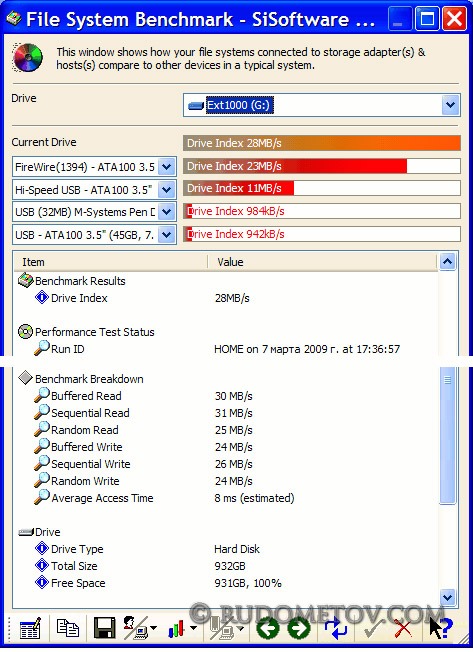Click magnifier icon next to Random Write
The width and height of the screenshot is (473, 652).
tap(42, 480)
